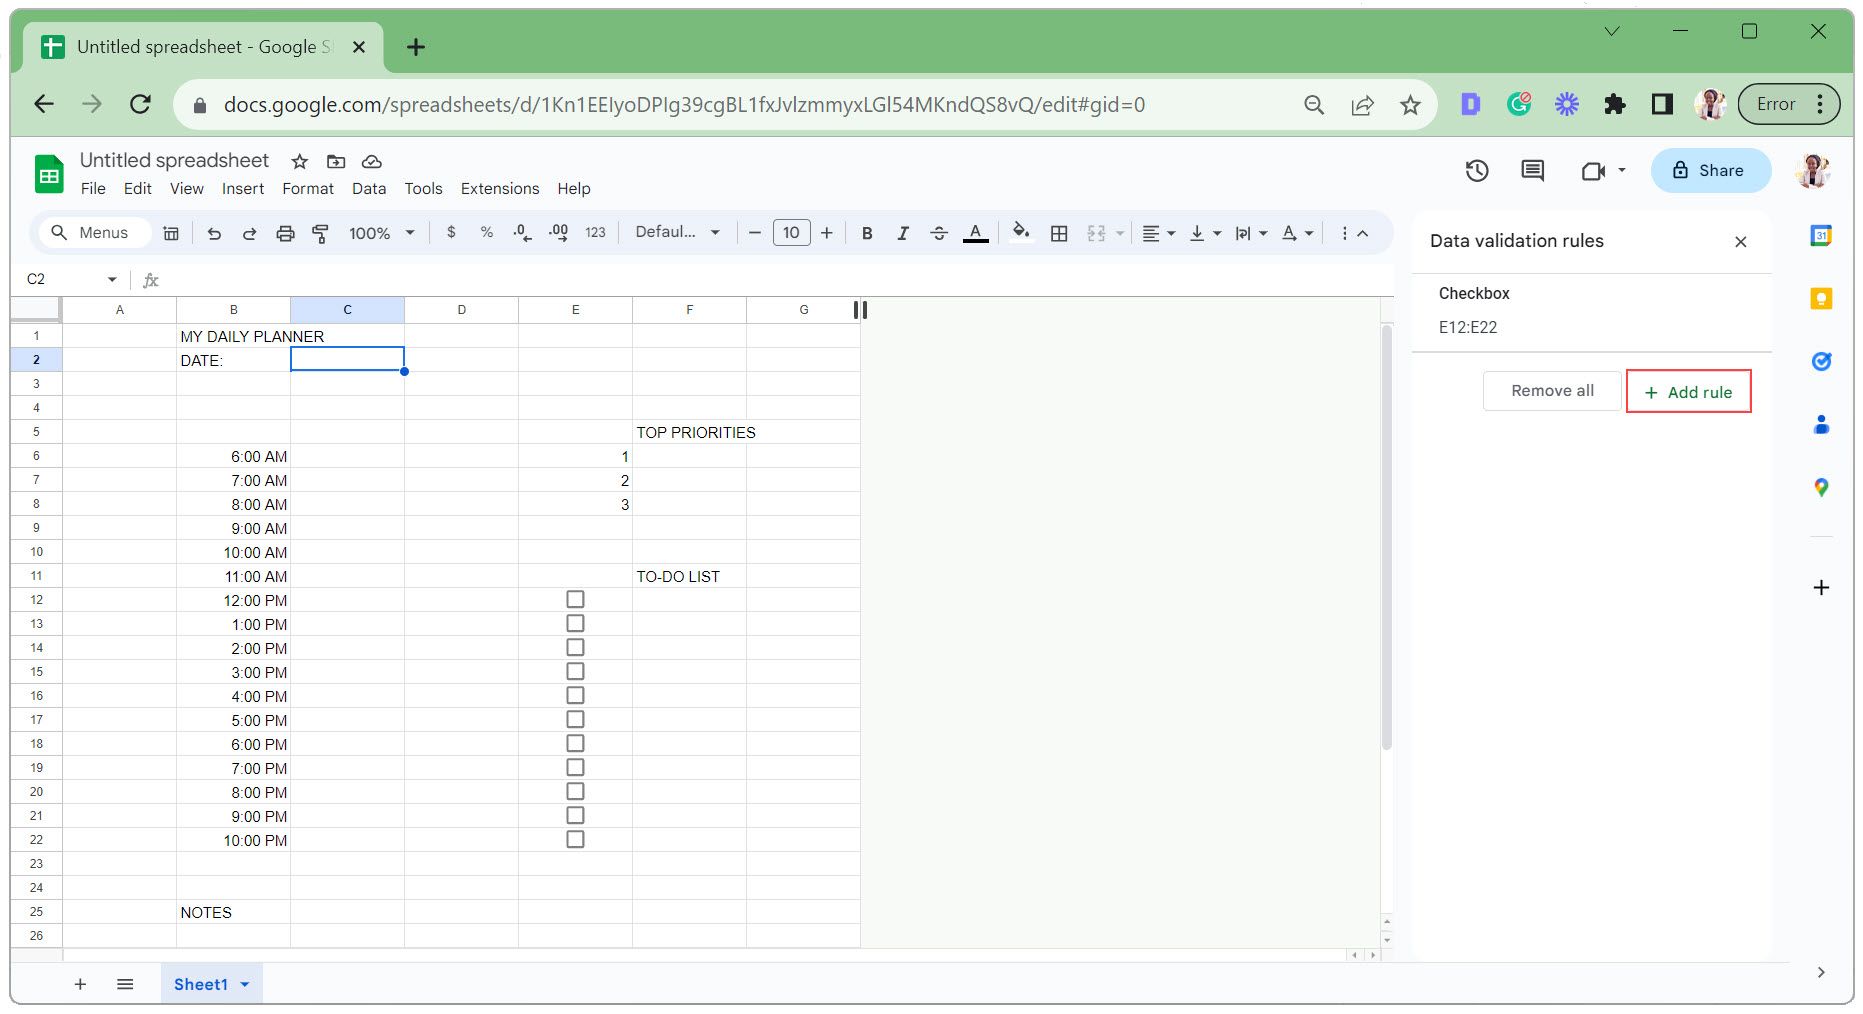Click the Add rule button
1863x1014 pixels.
click(x=1688, y=392)
